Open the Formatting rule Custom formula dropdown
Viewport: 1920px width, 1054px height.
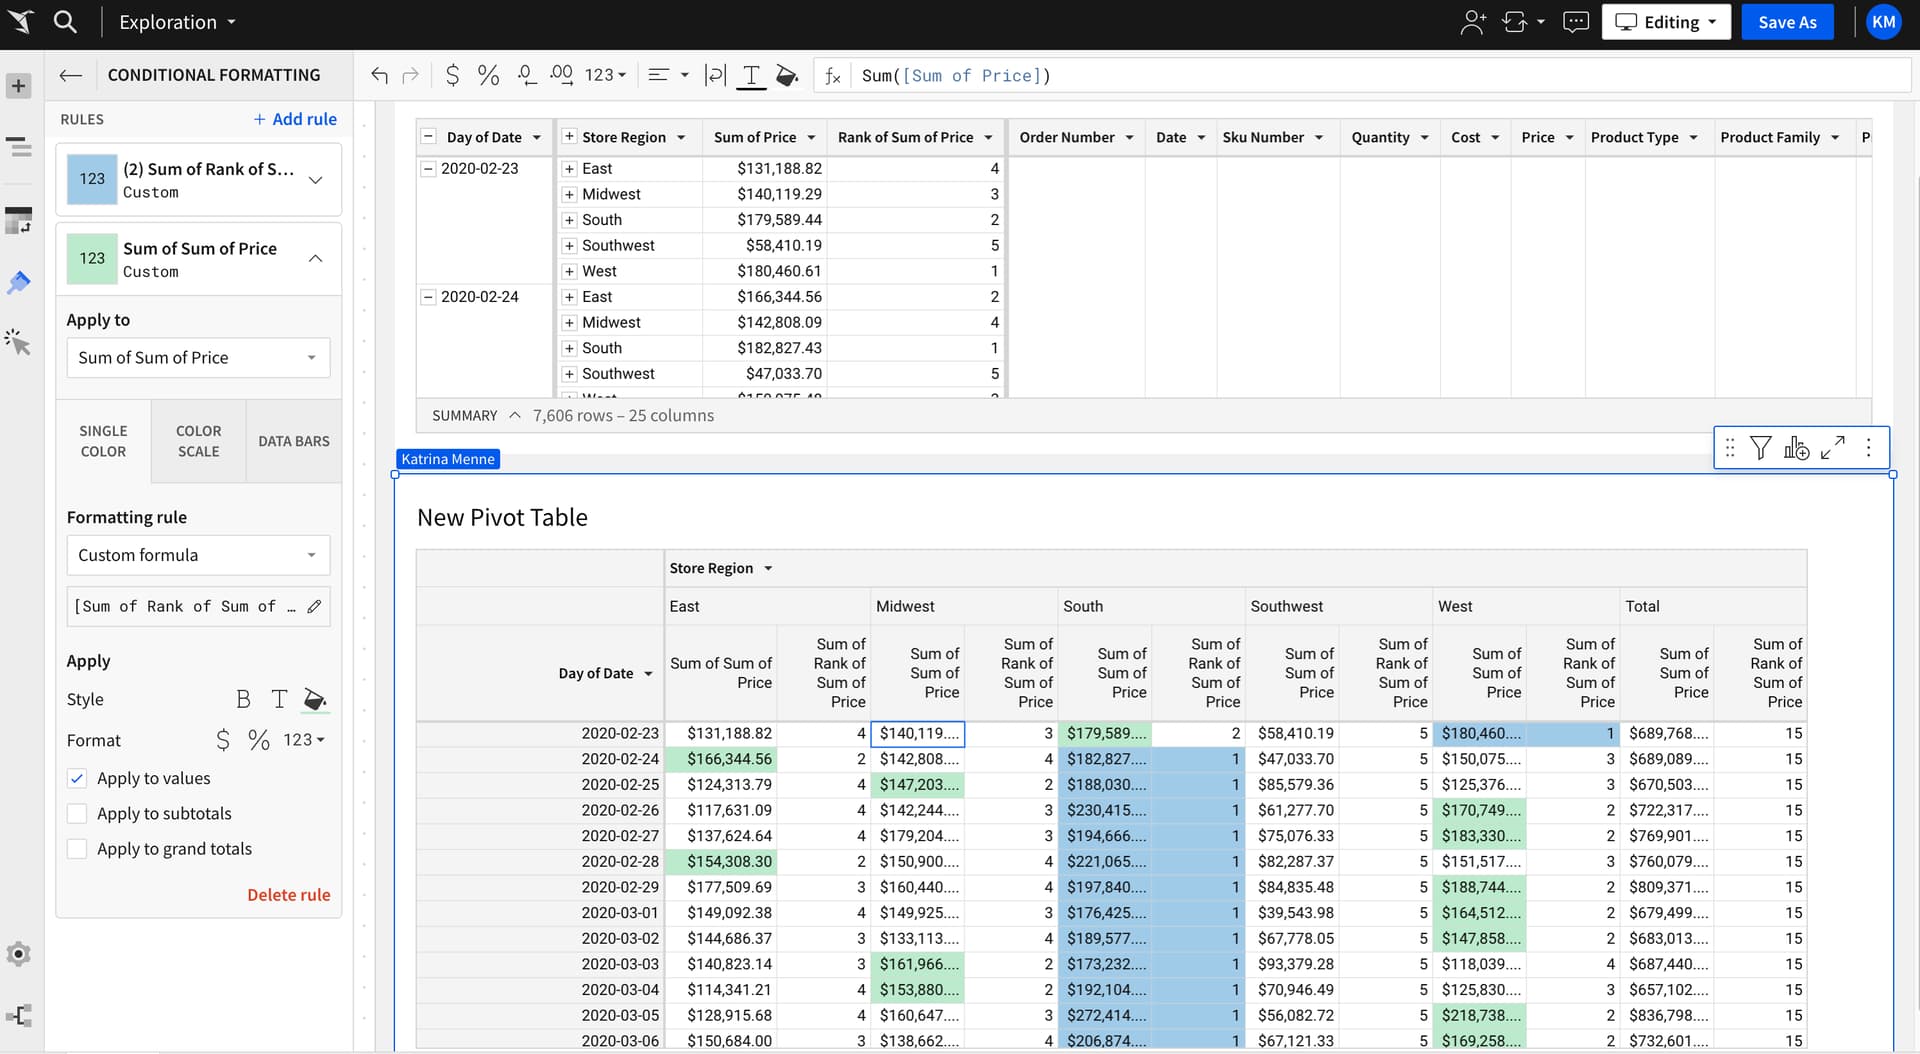click(x=198, y=555)
